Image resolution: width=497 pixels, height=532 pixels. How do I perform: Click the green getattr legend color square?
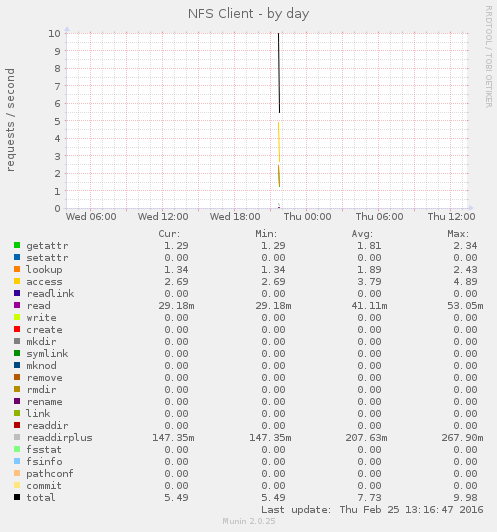point(17,245)
